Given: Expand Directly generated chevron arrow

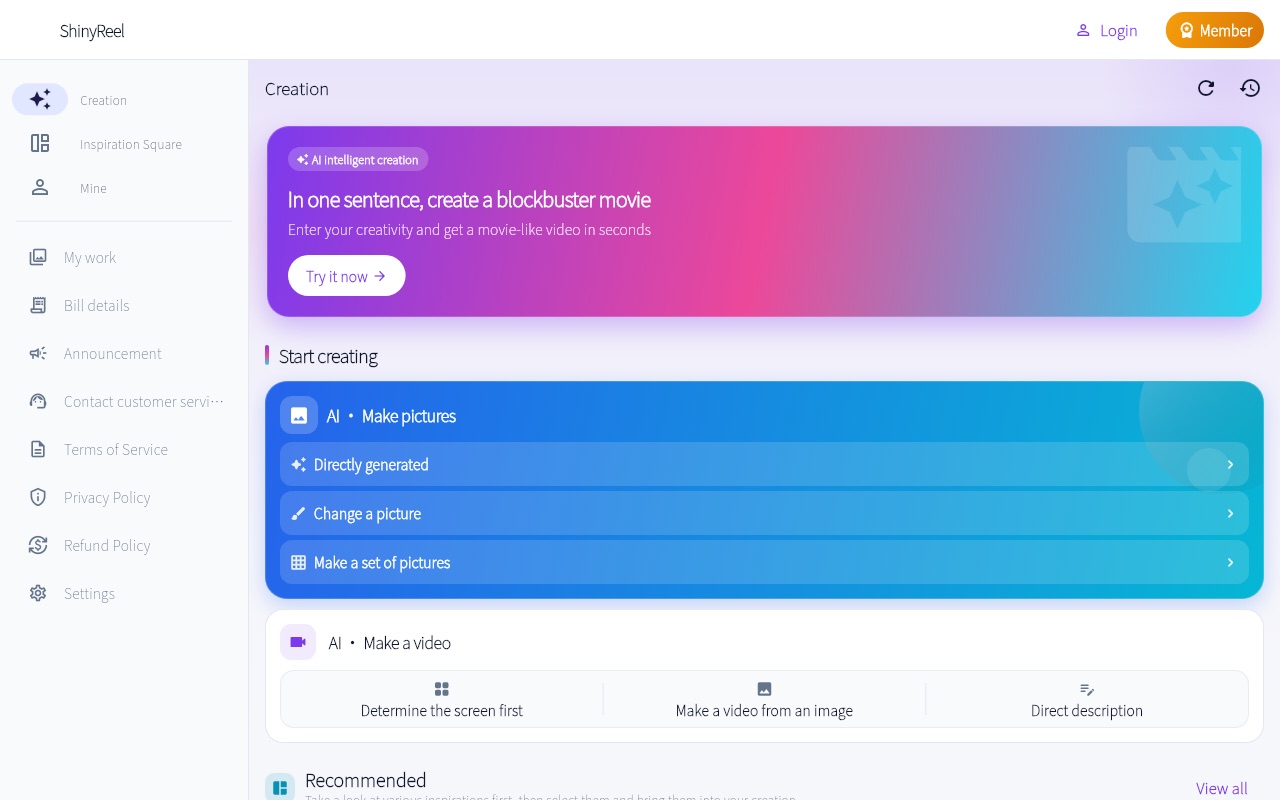Looking at the screenshot, I should click(1230, 464).
